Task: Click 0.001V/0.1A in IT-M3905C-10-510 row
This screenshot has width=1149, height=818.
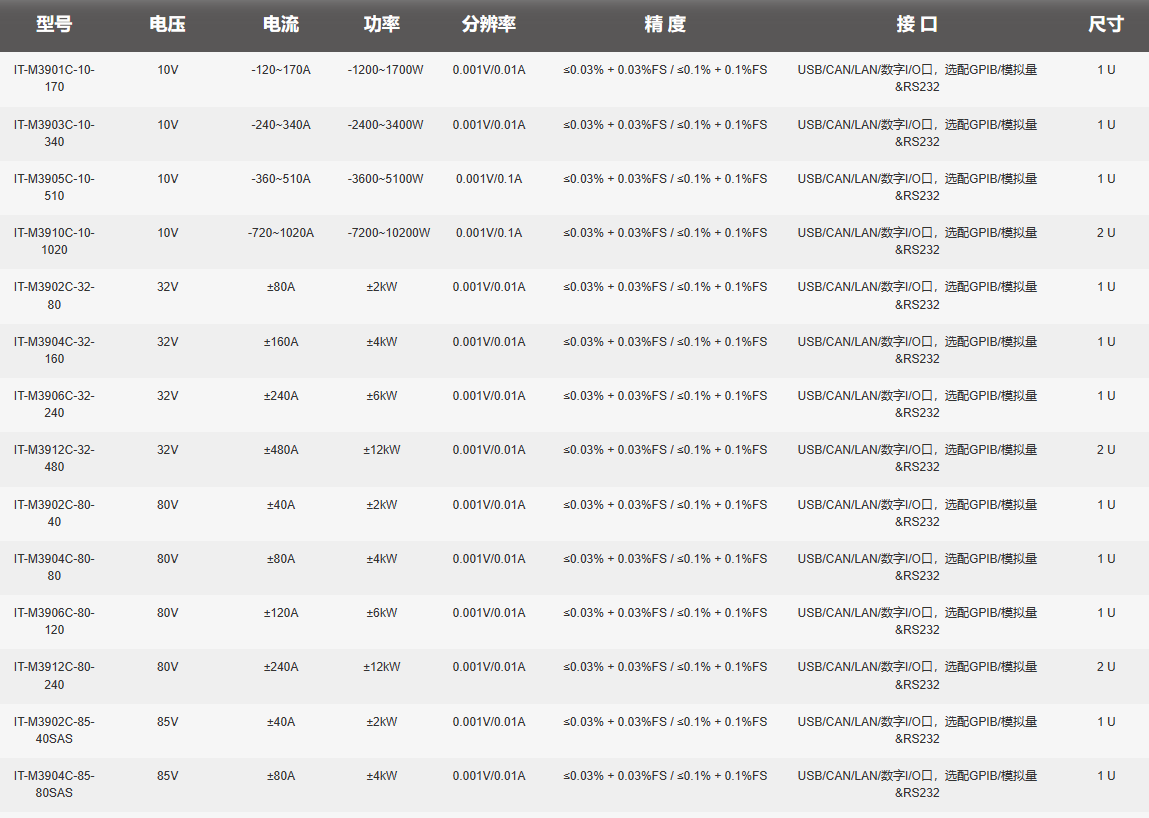Action: [x=489, y=179]
